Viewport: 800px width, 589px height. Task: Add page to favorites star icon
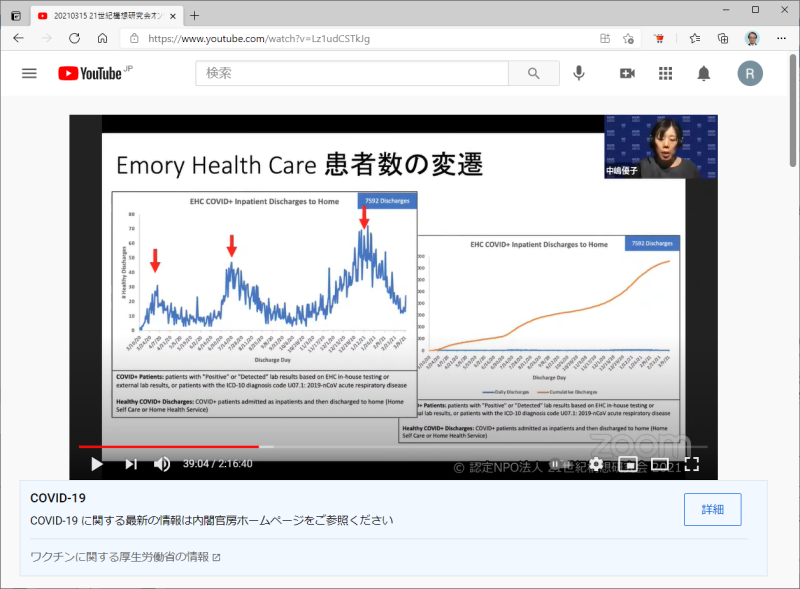[628, 38]
